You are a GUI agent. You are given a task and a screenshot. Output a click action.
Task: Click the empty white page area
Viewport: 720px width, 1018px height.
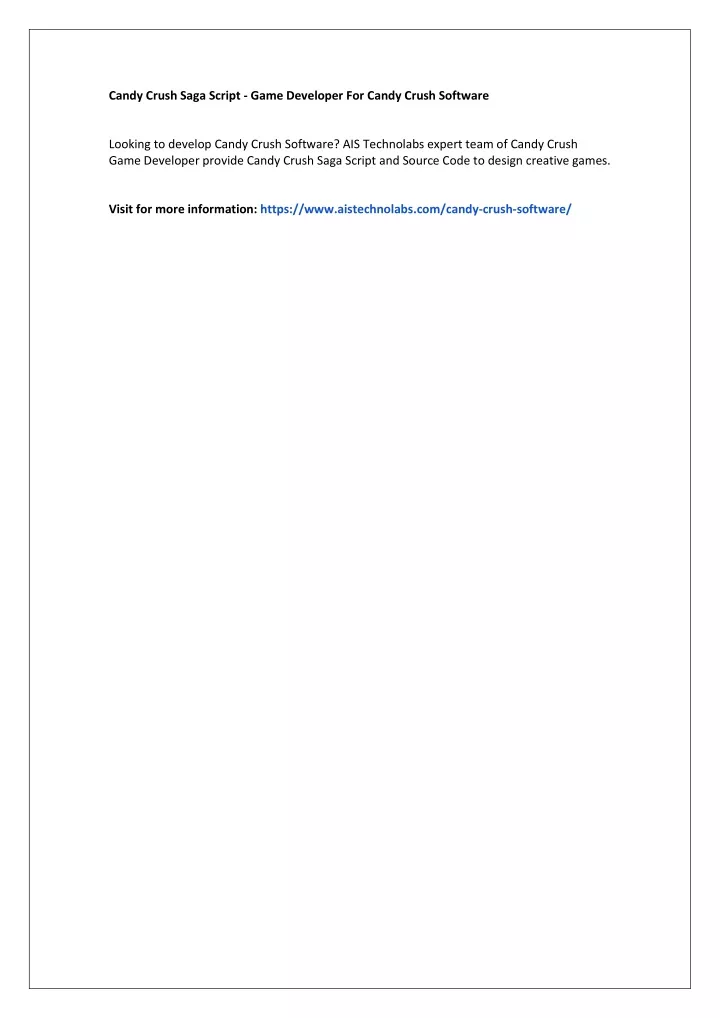point(360,584)
